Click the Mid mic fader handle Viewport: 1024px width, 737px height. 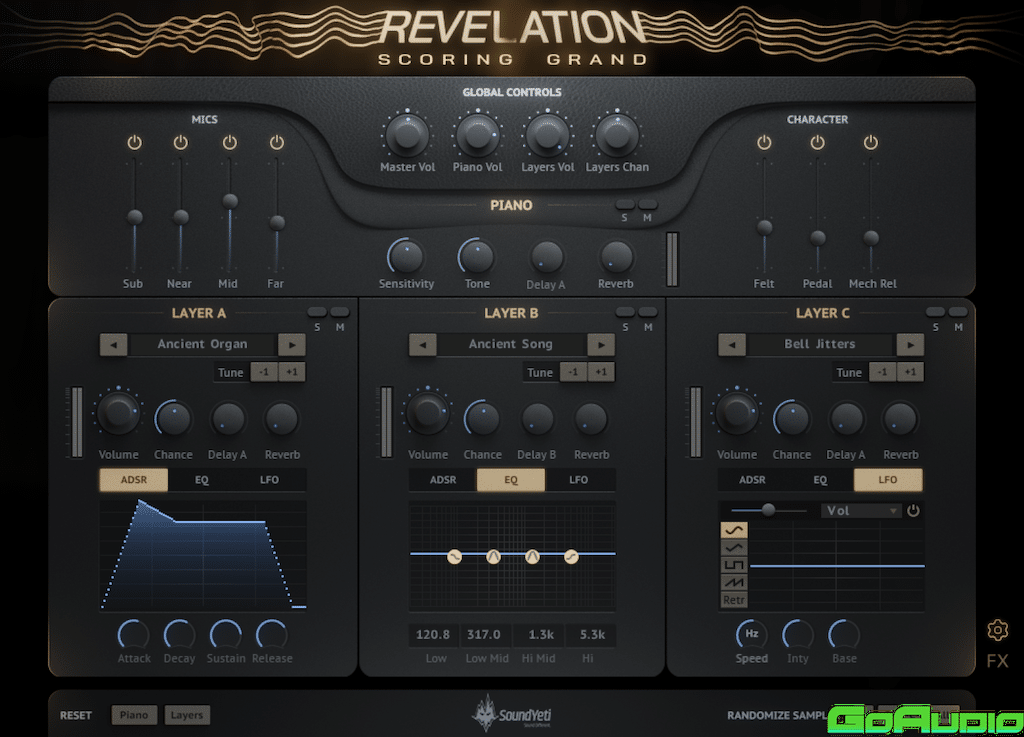[x=229, y=201]
